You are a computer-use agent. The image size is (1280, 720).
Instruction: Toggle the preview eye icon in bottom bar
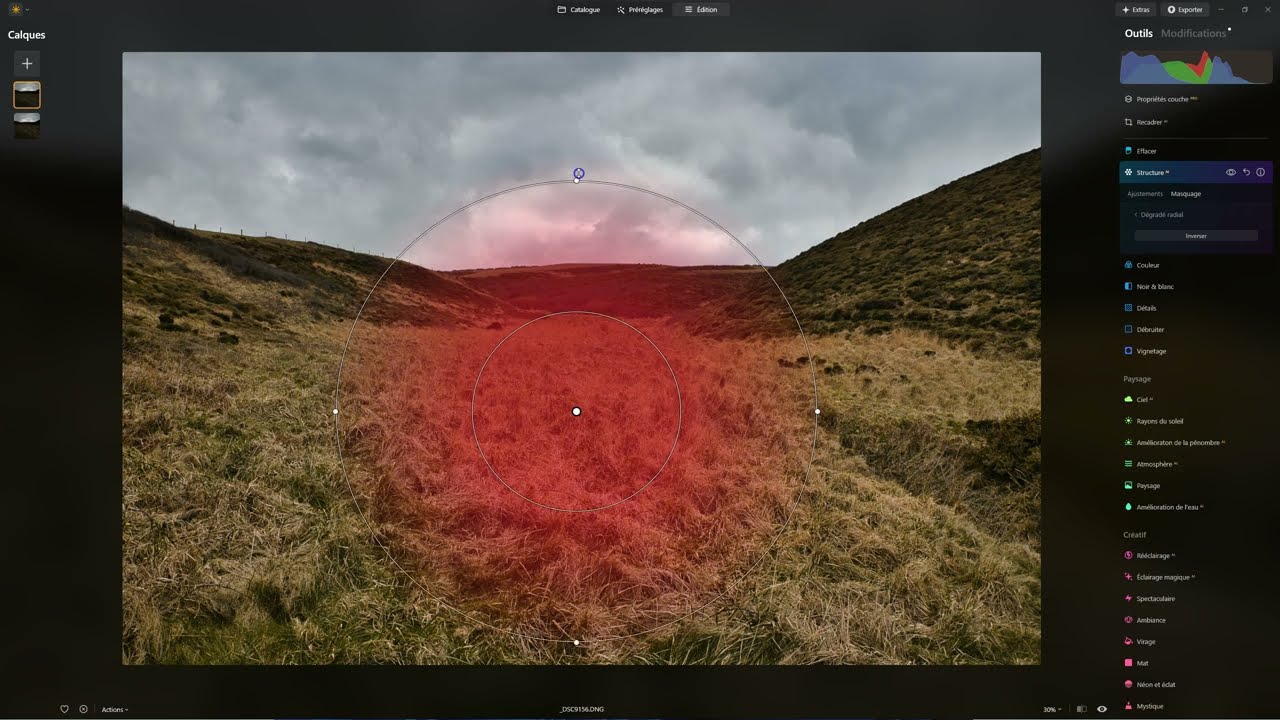pyautogui.click(x=1102, y=709)
